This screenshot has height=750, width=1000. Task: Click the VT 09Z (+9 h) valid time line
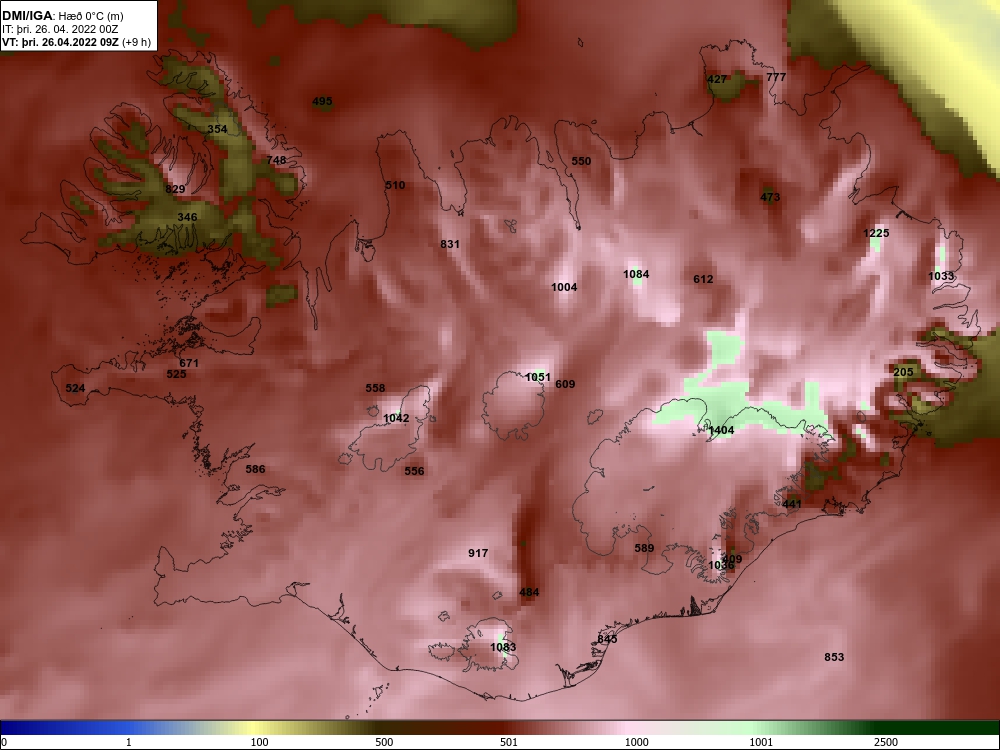tap(77, 43)
